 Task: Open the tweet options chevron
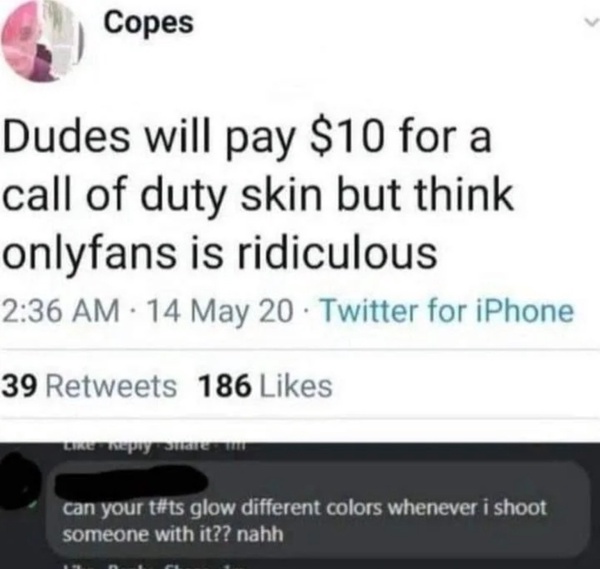pos(592,23)
